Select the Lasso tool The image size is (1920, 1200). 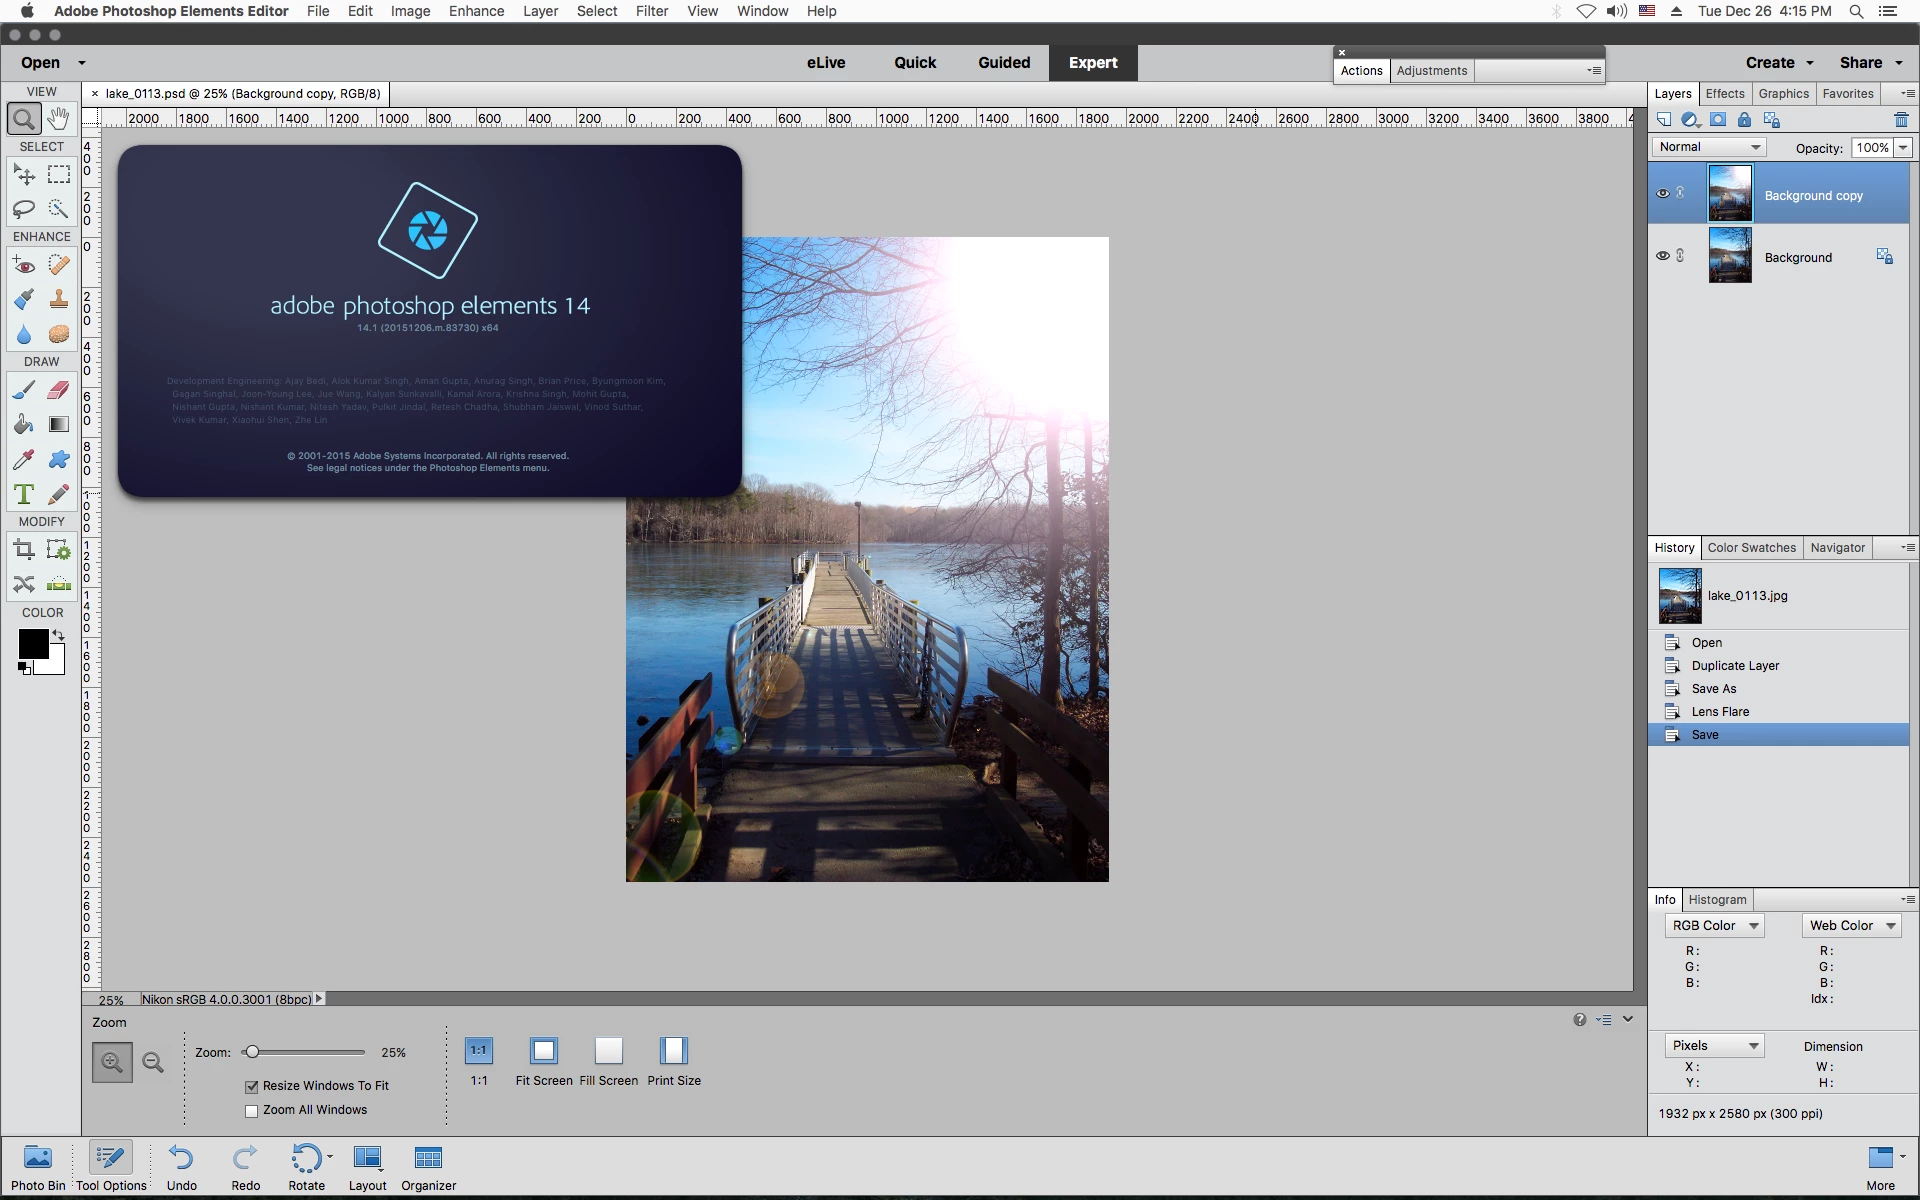(24, 209)
